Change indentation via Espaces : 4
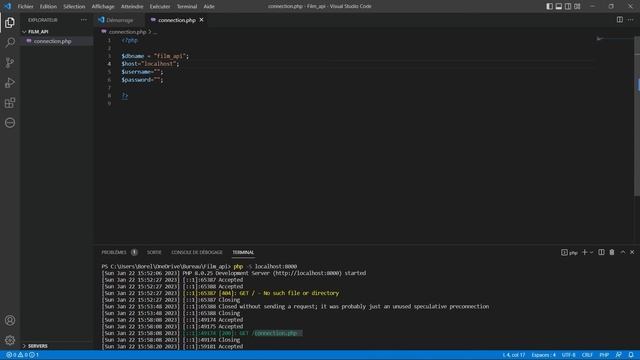Viewport: 640px width, 360px height. pyautogui.click(x=543, y=355)
